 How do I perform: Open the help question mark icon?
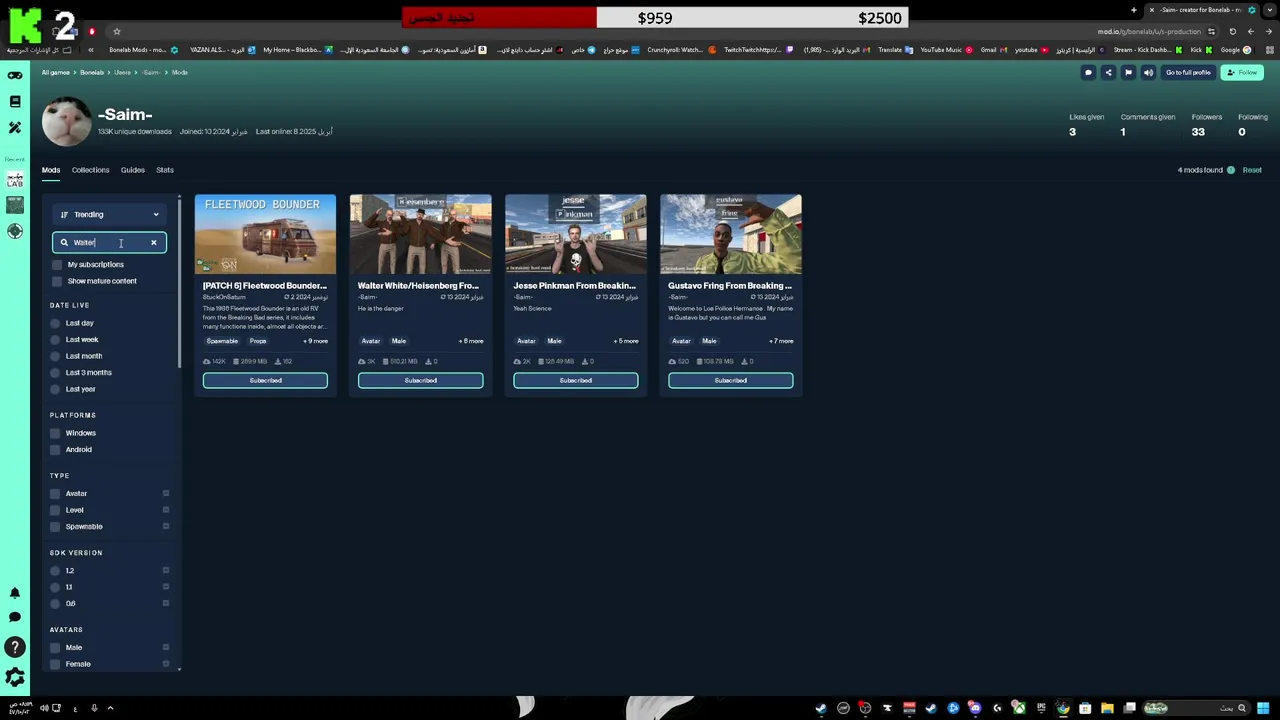[x=15, y=647]
